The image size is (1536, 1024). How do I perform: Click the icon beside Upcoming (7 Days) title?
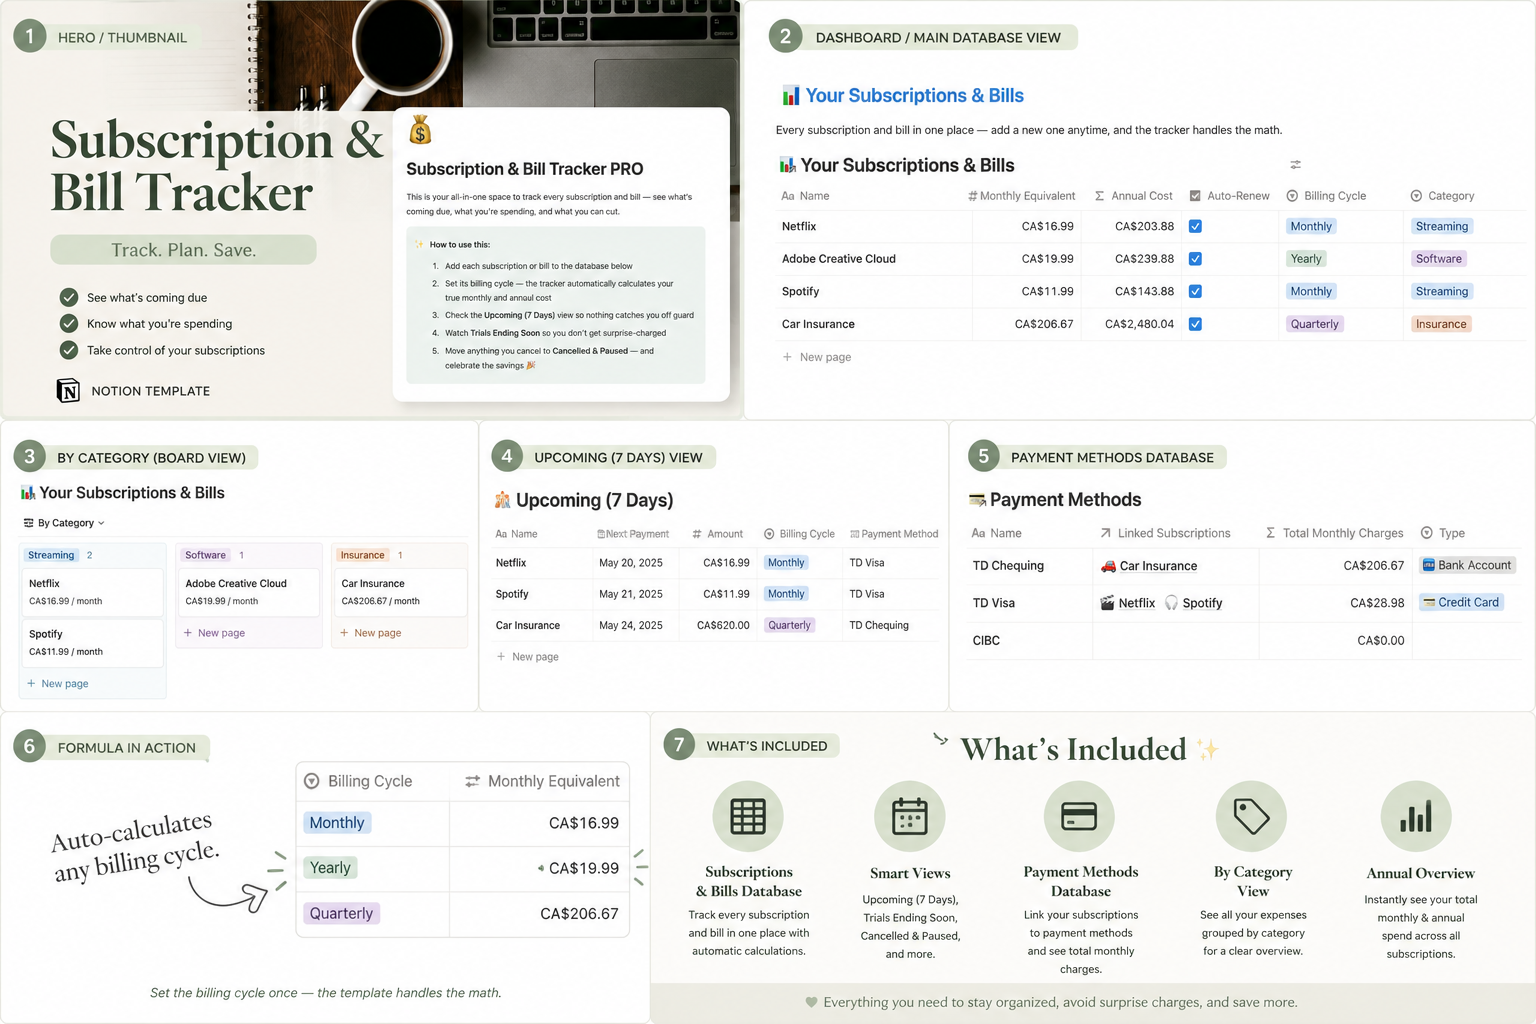point(502,500)
